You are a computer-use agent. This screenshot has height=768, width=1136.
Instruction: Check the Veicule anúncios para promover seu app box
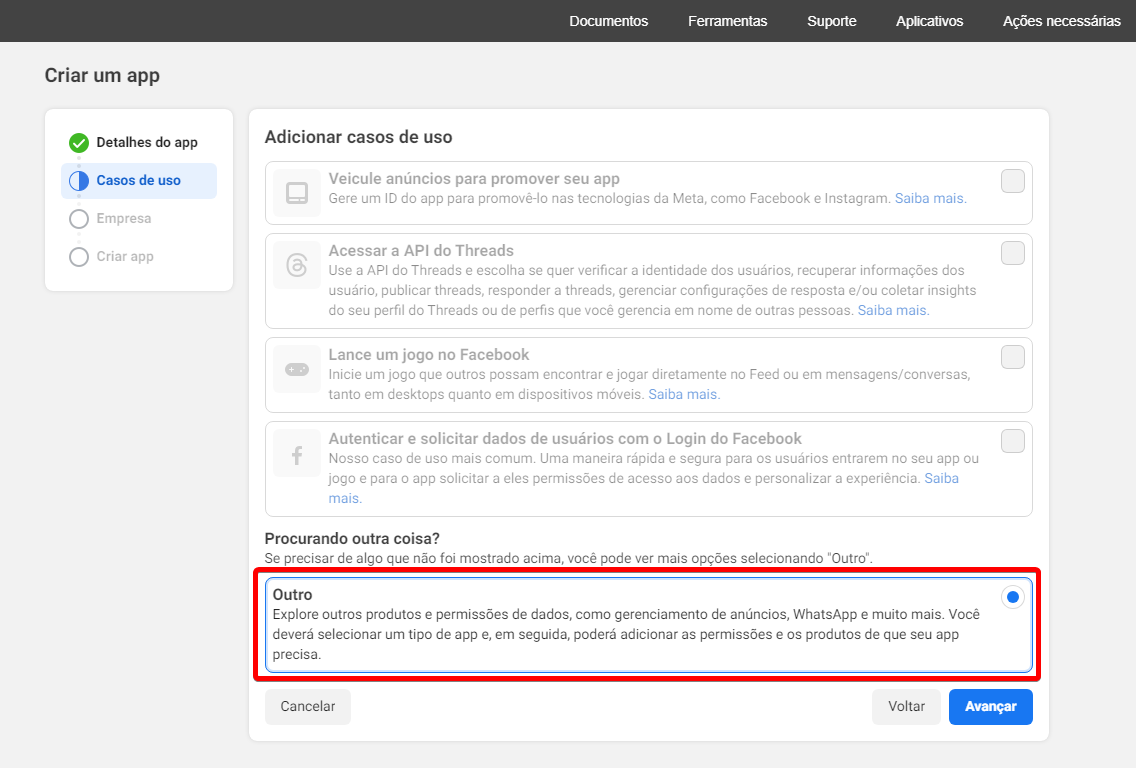(x=1012, y=181)
